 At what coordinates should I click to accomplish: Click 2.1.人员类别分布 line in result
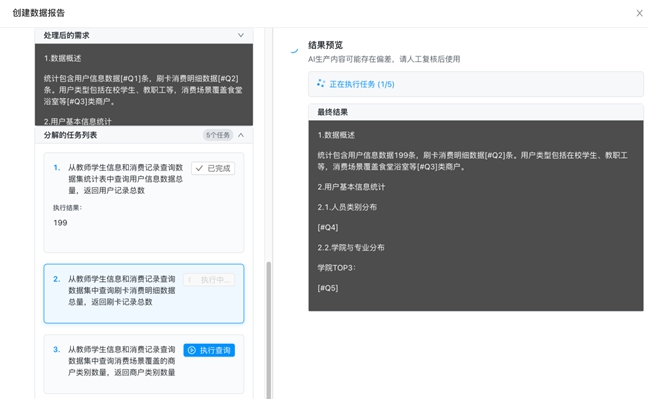[x=347, y=207]
